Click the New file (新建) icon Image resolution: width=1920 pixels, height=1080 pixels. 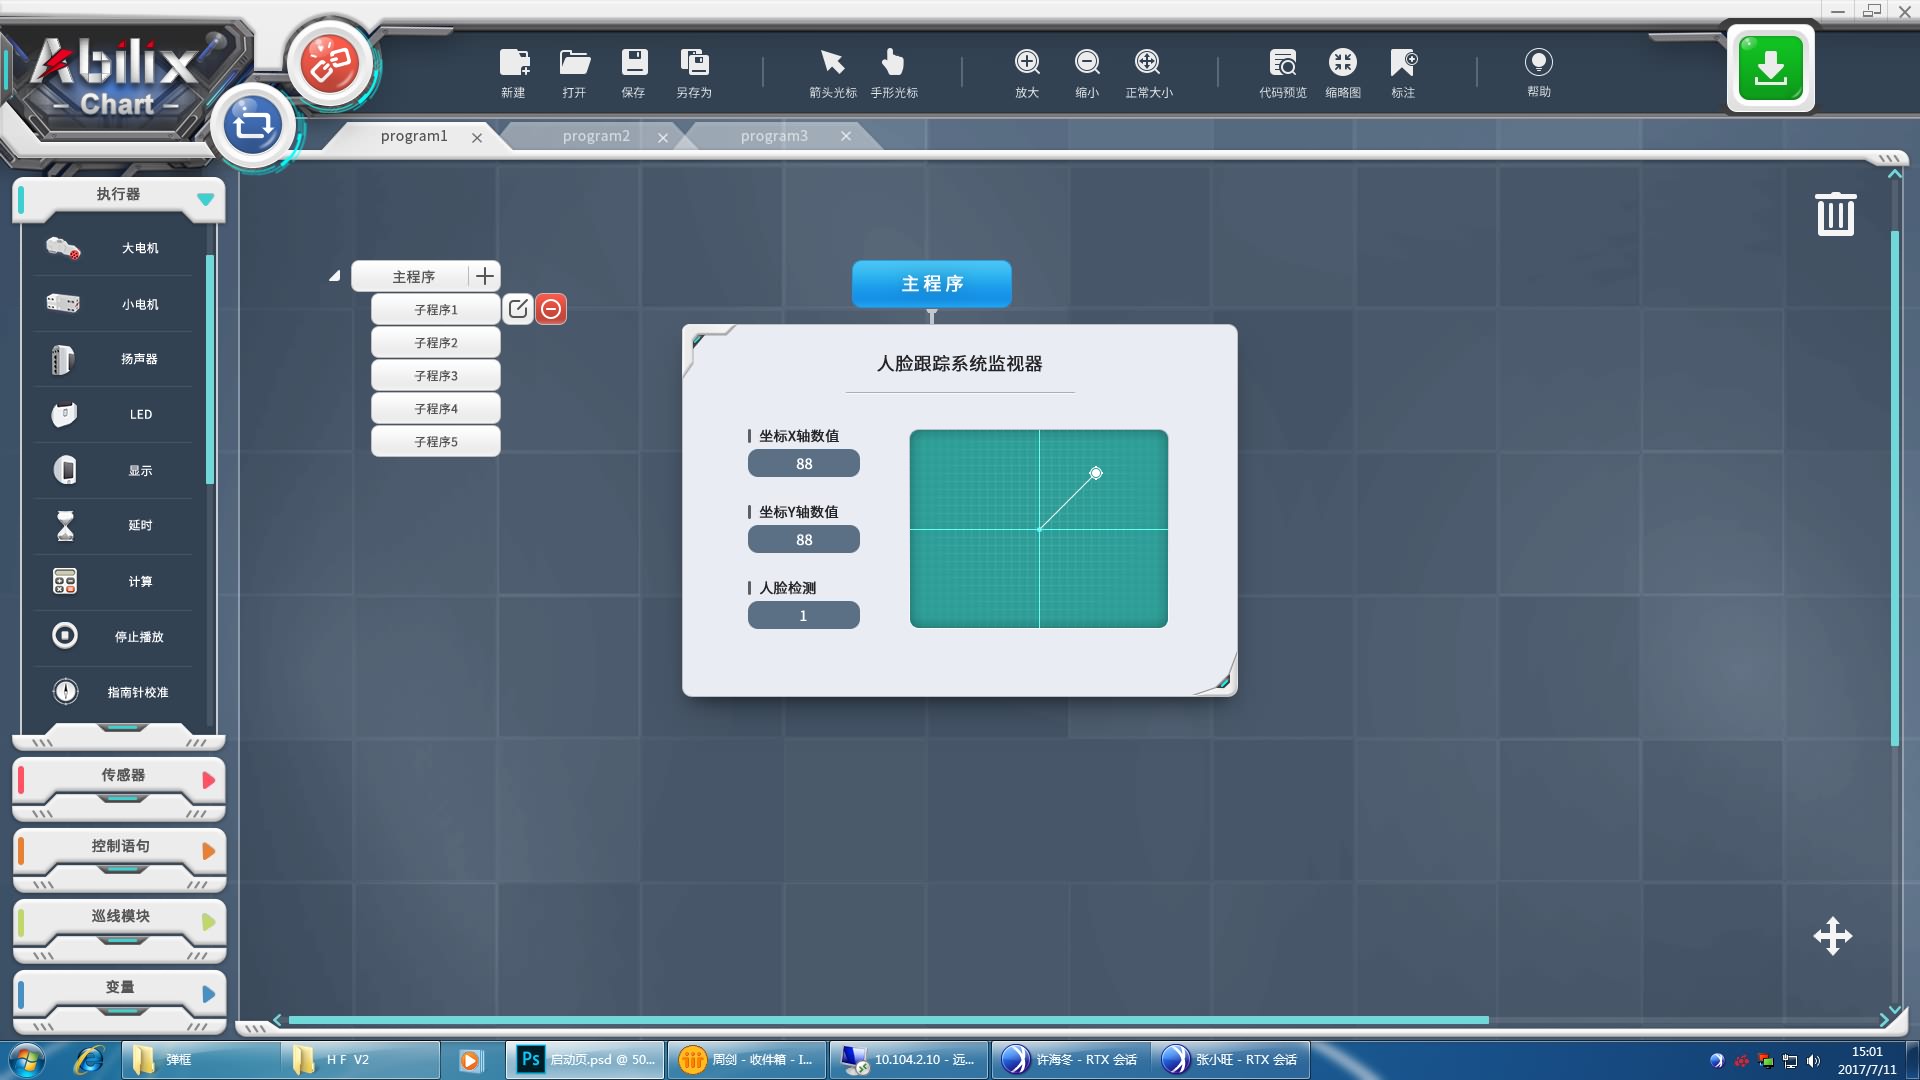point(514,63)
